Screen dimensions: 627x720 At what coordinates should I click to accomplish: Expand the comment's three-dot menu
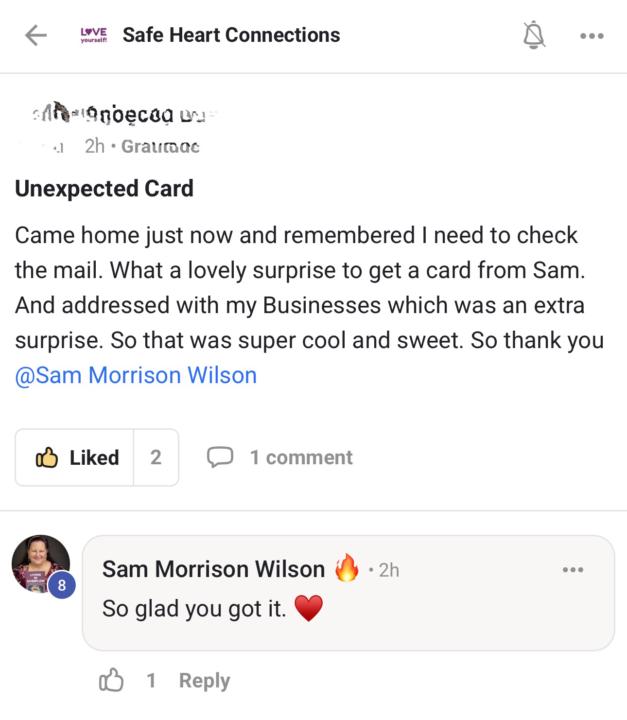coord(572,570)
